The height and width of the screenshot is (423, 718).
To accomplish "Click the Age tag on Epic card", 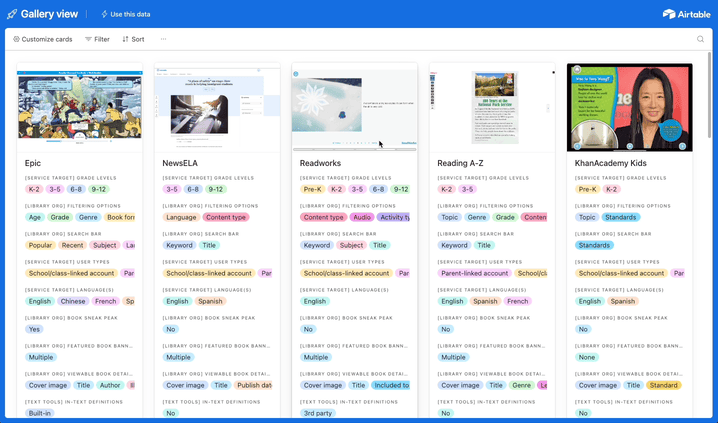I will coord(35,217).
